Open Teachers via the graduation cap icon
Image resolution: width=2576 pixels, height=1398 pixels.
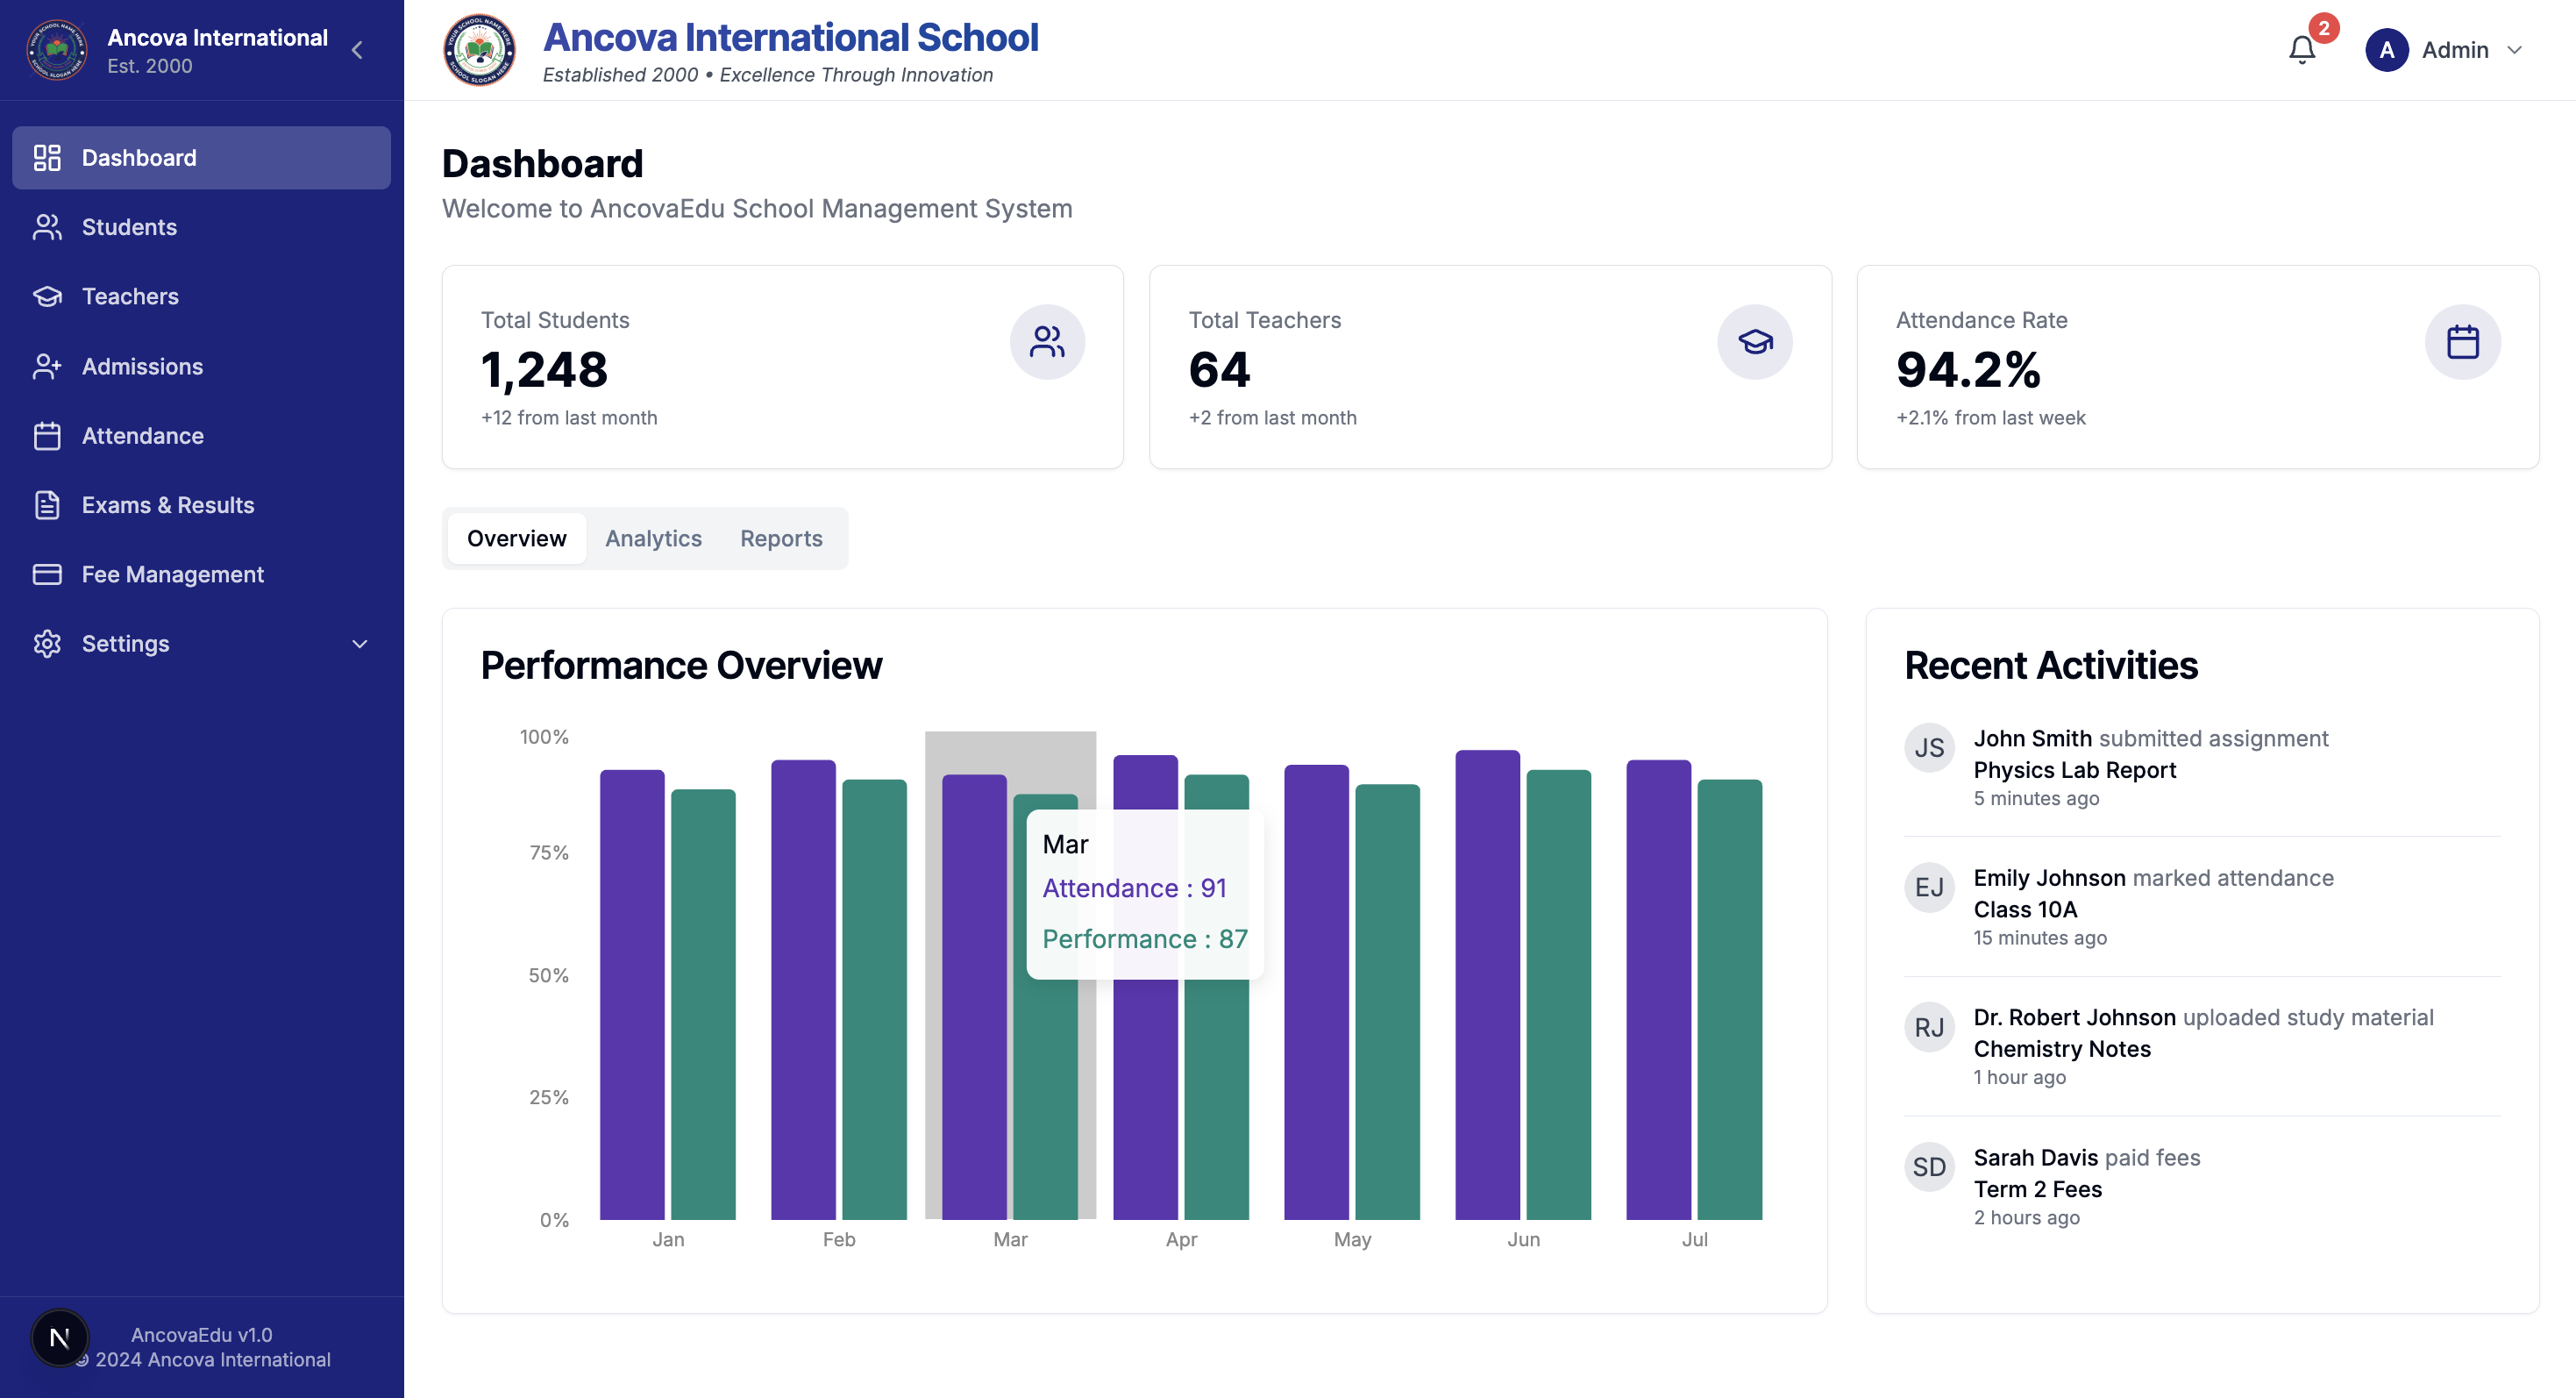click(x=47, y=296)
